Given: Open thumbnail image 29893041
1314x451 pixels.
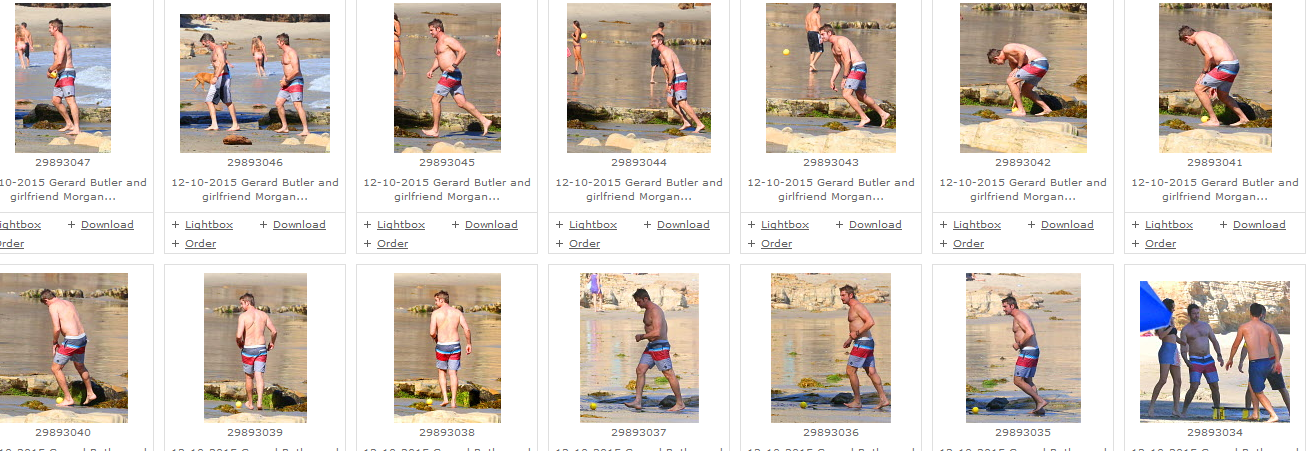Looking at the screenshot, I should pyautogui.click(x=1215, y=78).
